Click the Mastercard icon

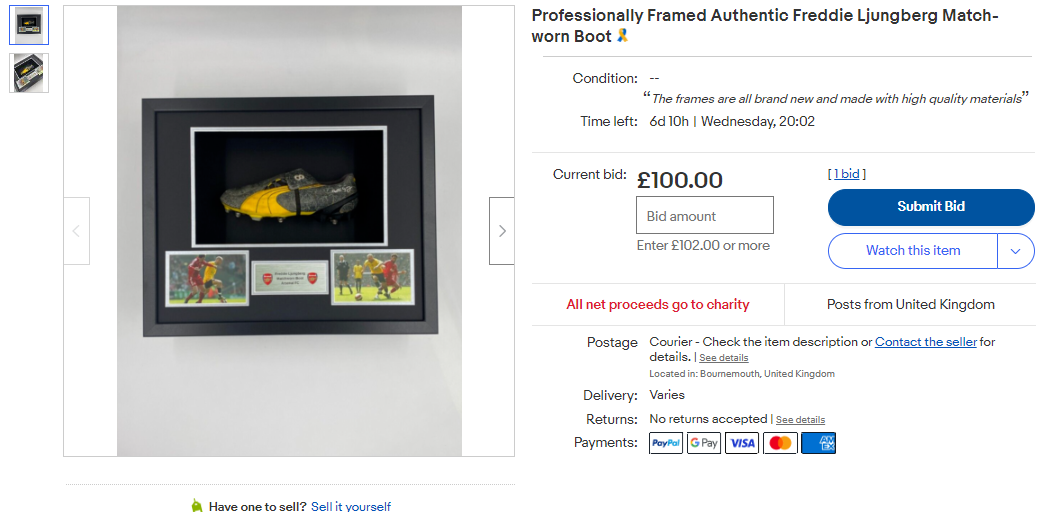click(x=780, y=443)
